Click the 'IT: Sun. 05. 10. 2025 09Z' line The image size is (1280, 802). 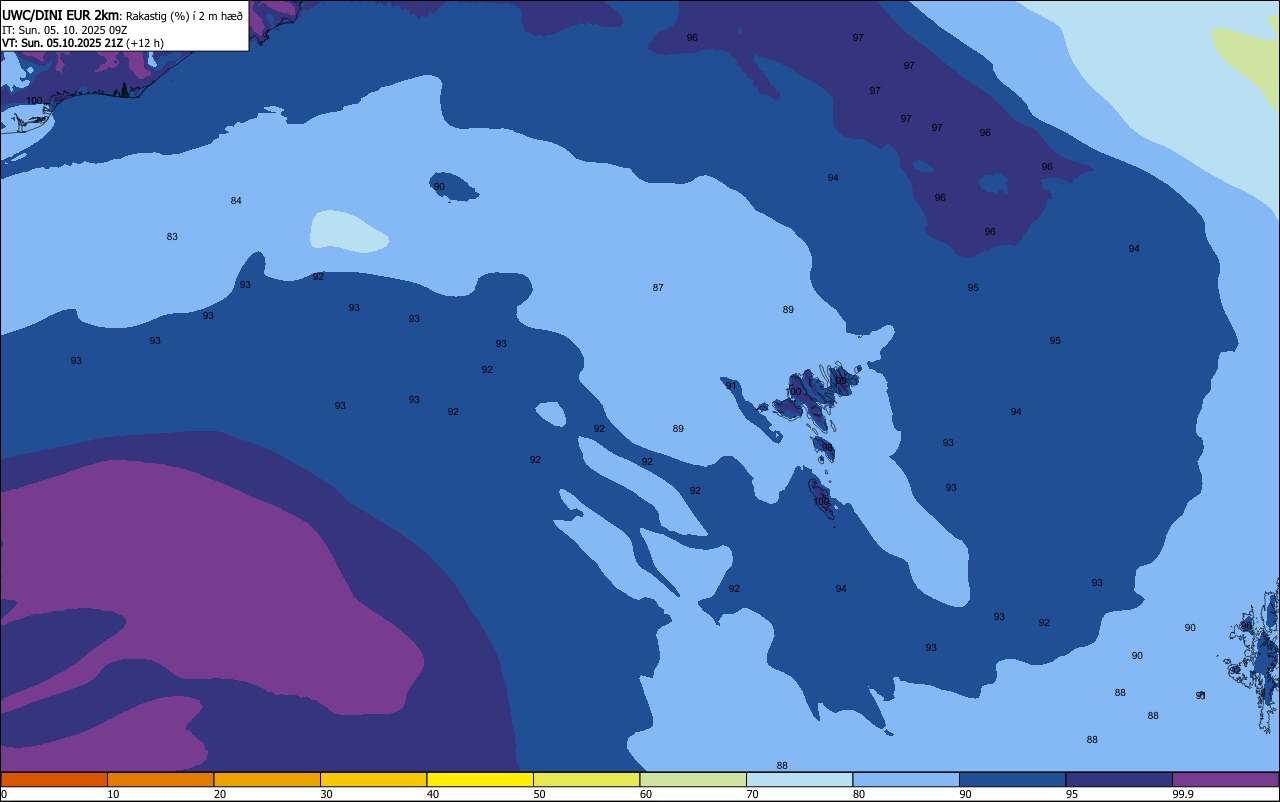tap(65, 30)
